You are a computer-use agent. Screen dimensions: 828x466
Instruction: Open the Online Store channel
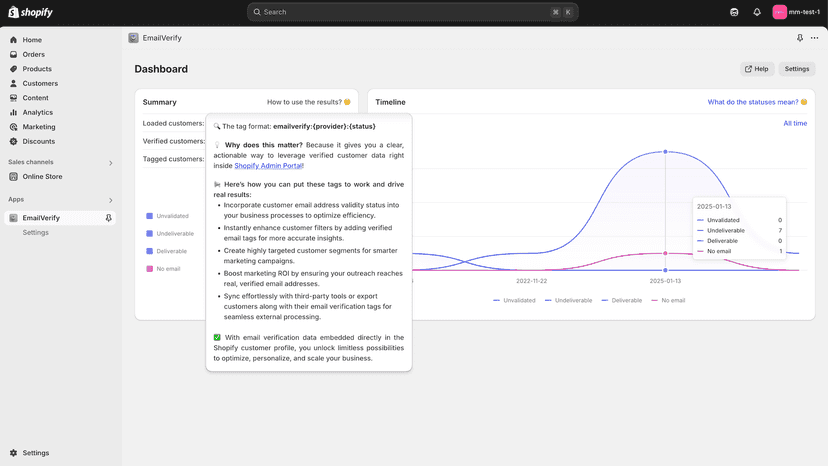pos(42,176)
